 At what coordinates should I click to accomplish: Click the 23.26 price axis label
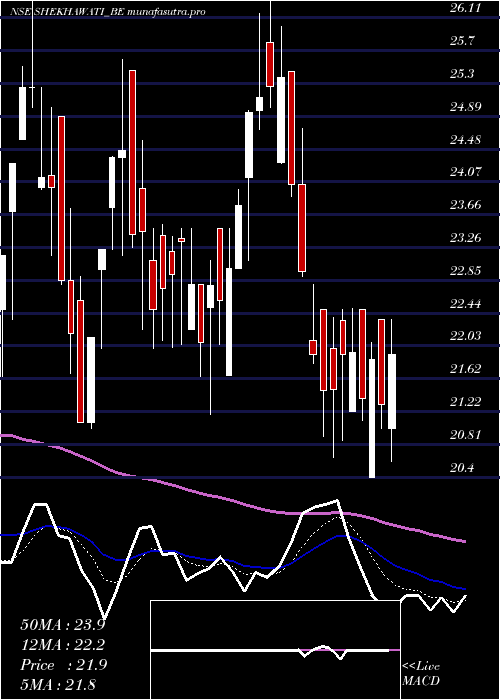[x=465, y=238]
